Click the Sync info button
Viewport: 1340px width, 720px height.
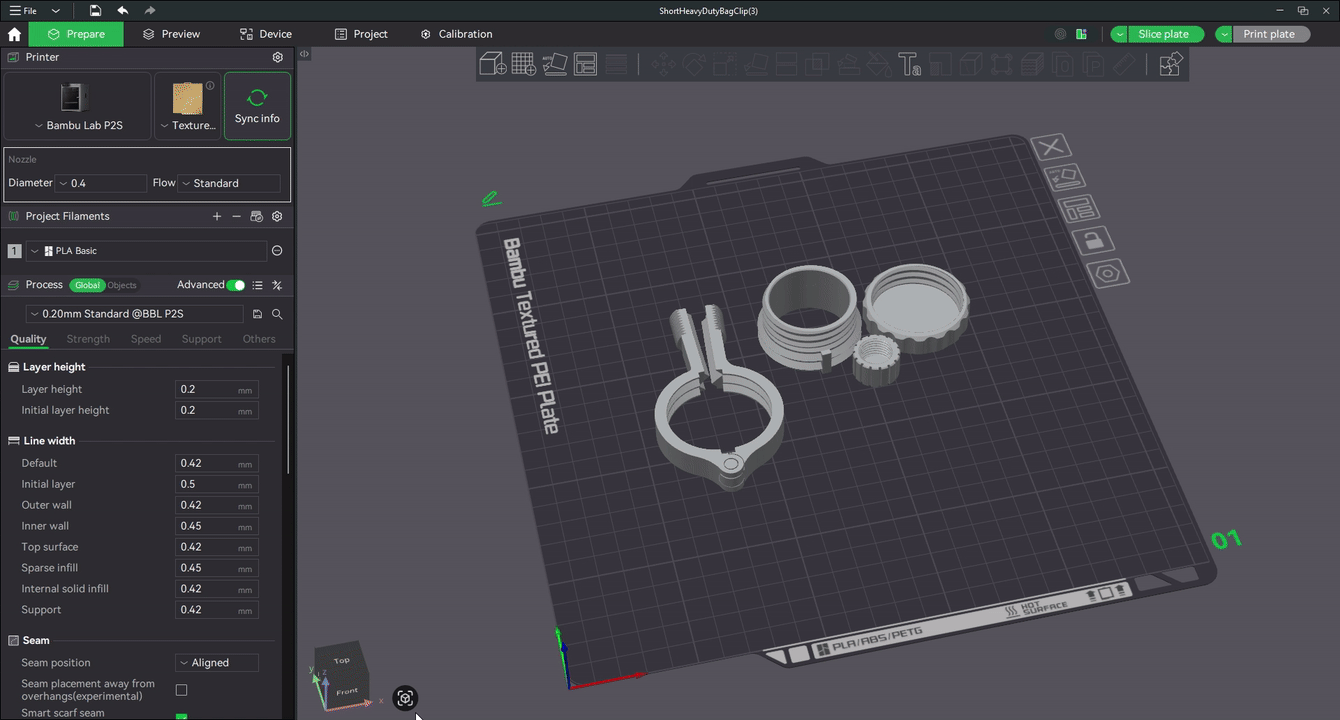tap(256, 105)
